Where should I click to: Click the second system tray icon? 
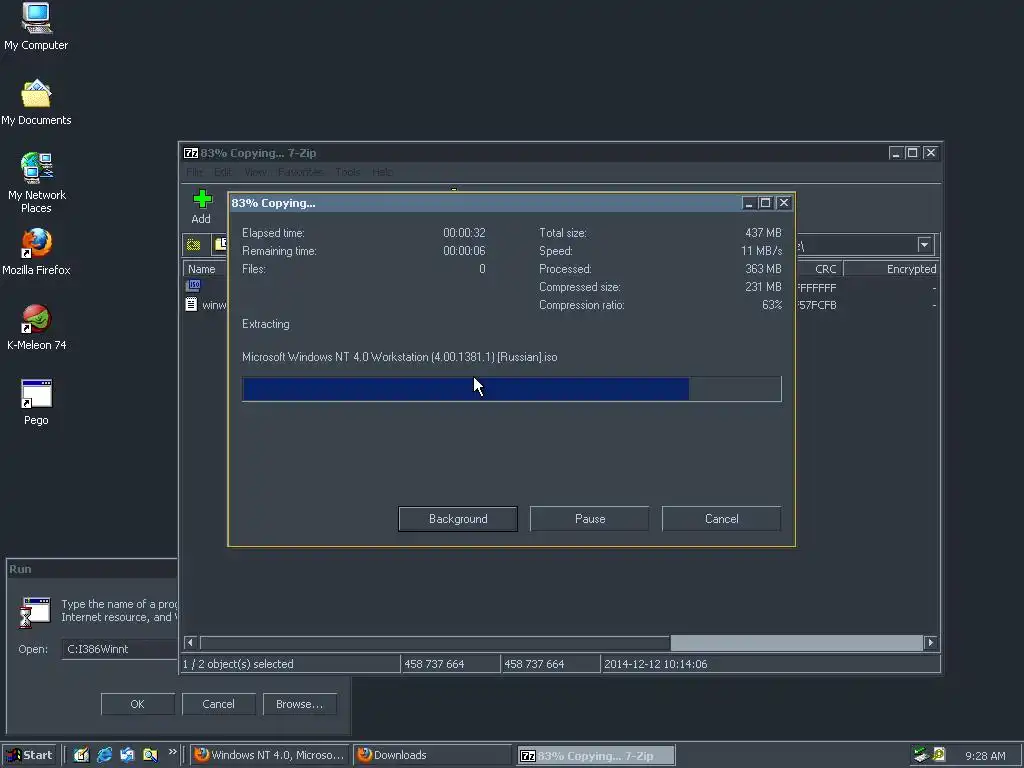(939, 755)
